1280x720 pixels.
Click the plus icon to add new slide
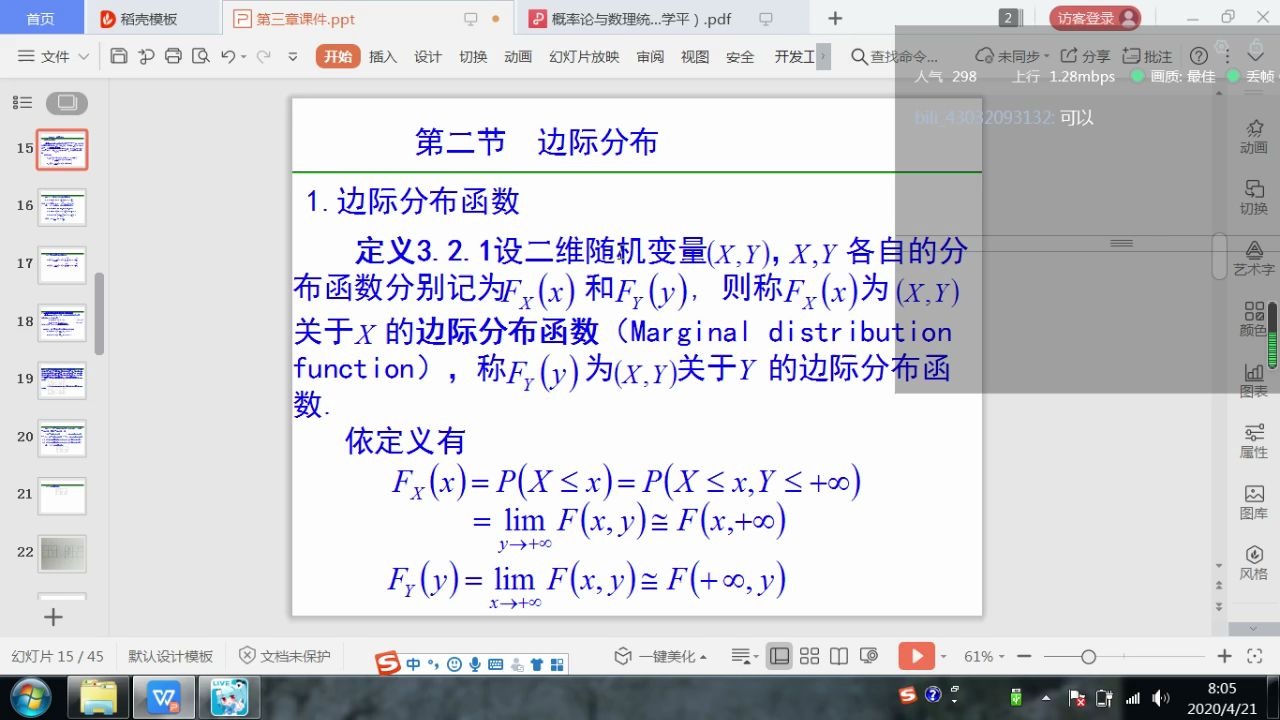(x=53, y=617)
